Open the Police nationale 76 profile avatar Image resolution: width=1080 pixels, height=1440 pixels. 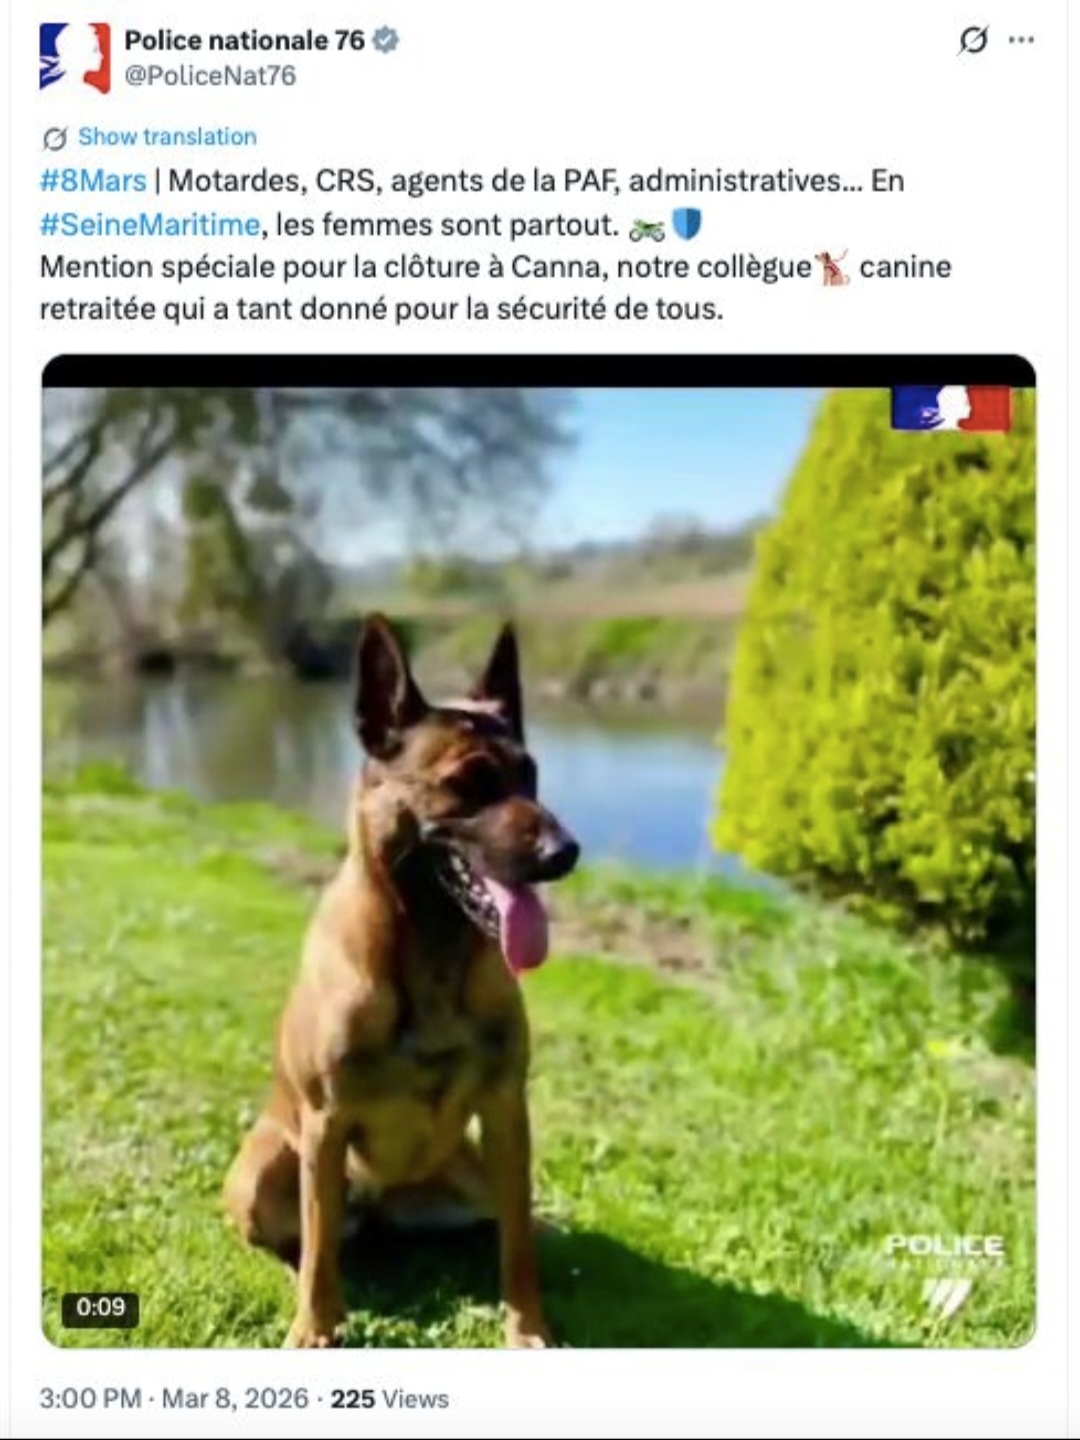(x=74, y=58)
